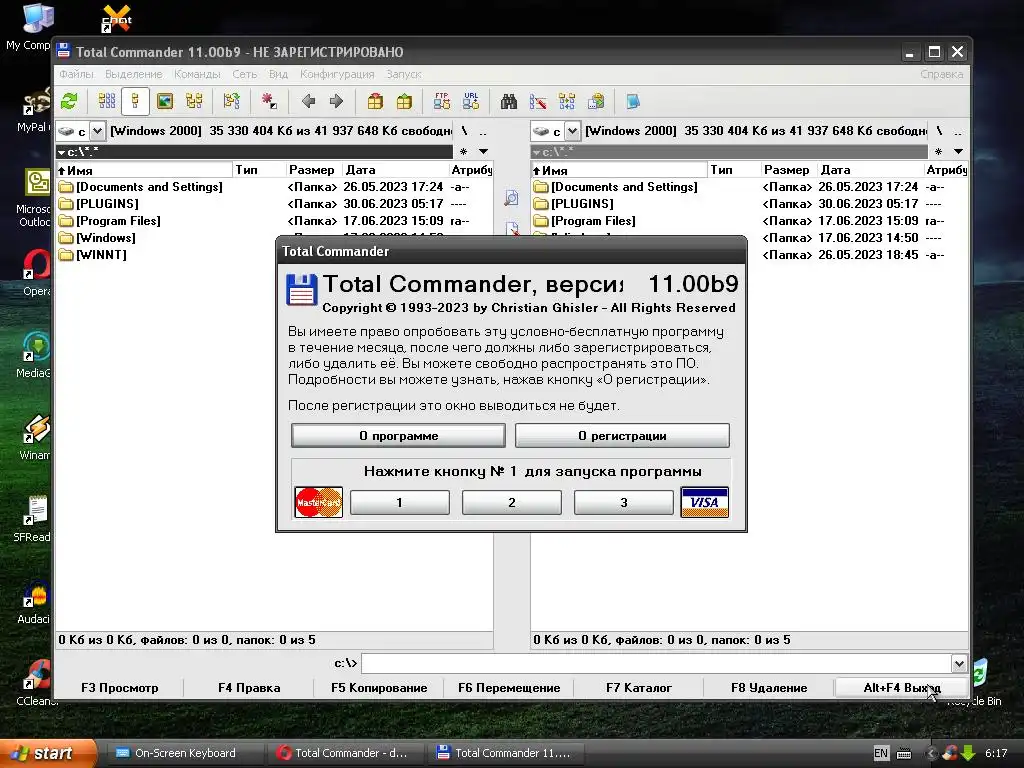Viewport: 1024px width, 768px height.
Task: Select [WINNT] folder in left panel
Action: click(x=101, y=255)
